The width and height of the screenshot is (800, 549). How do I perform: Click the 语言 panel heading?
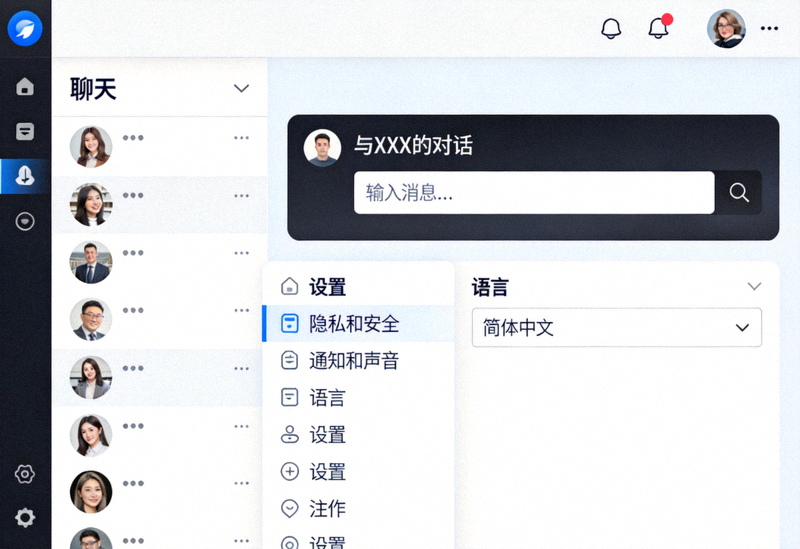click(490, 287)
